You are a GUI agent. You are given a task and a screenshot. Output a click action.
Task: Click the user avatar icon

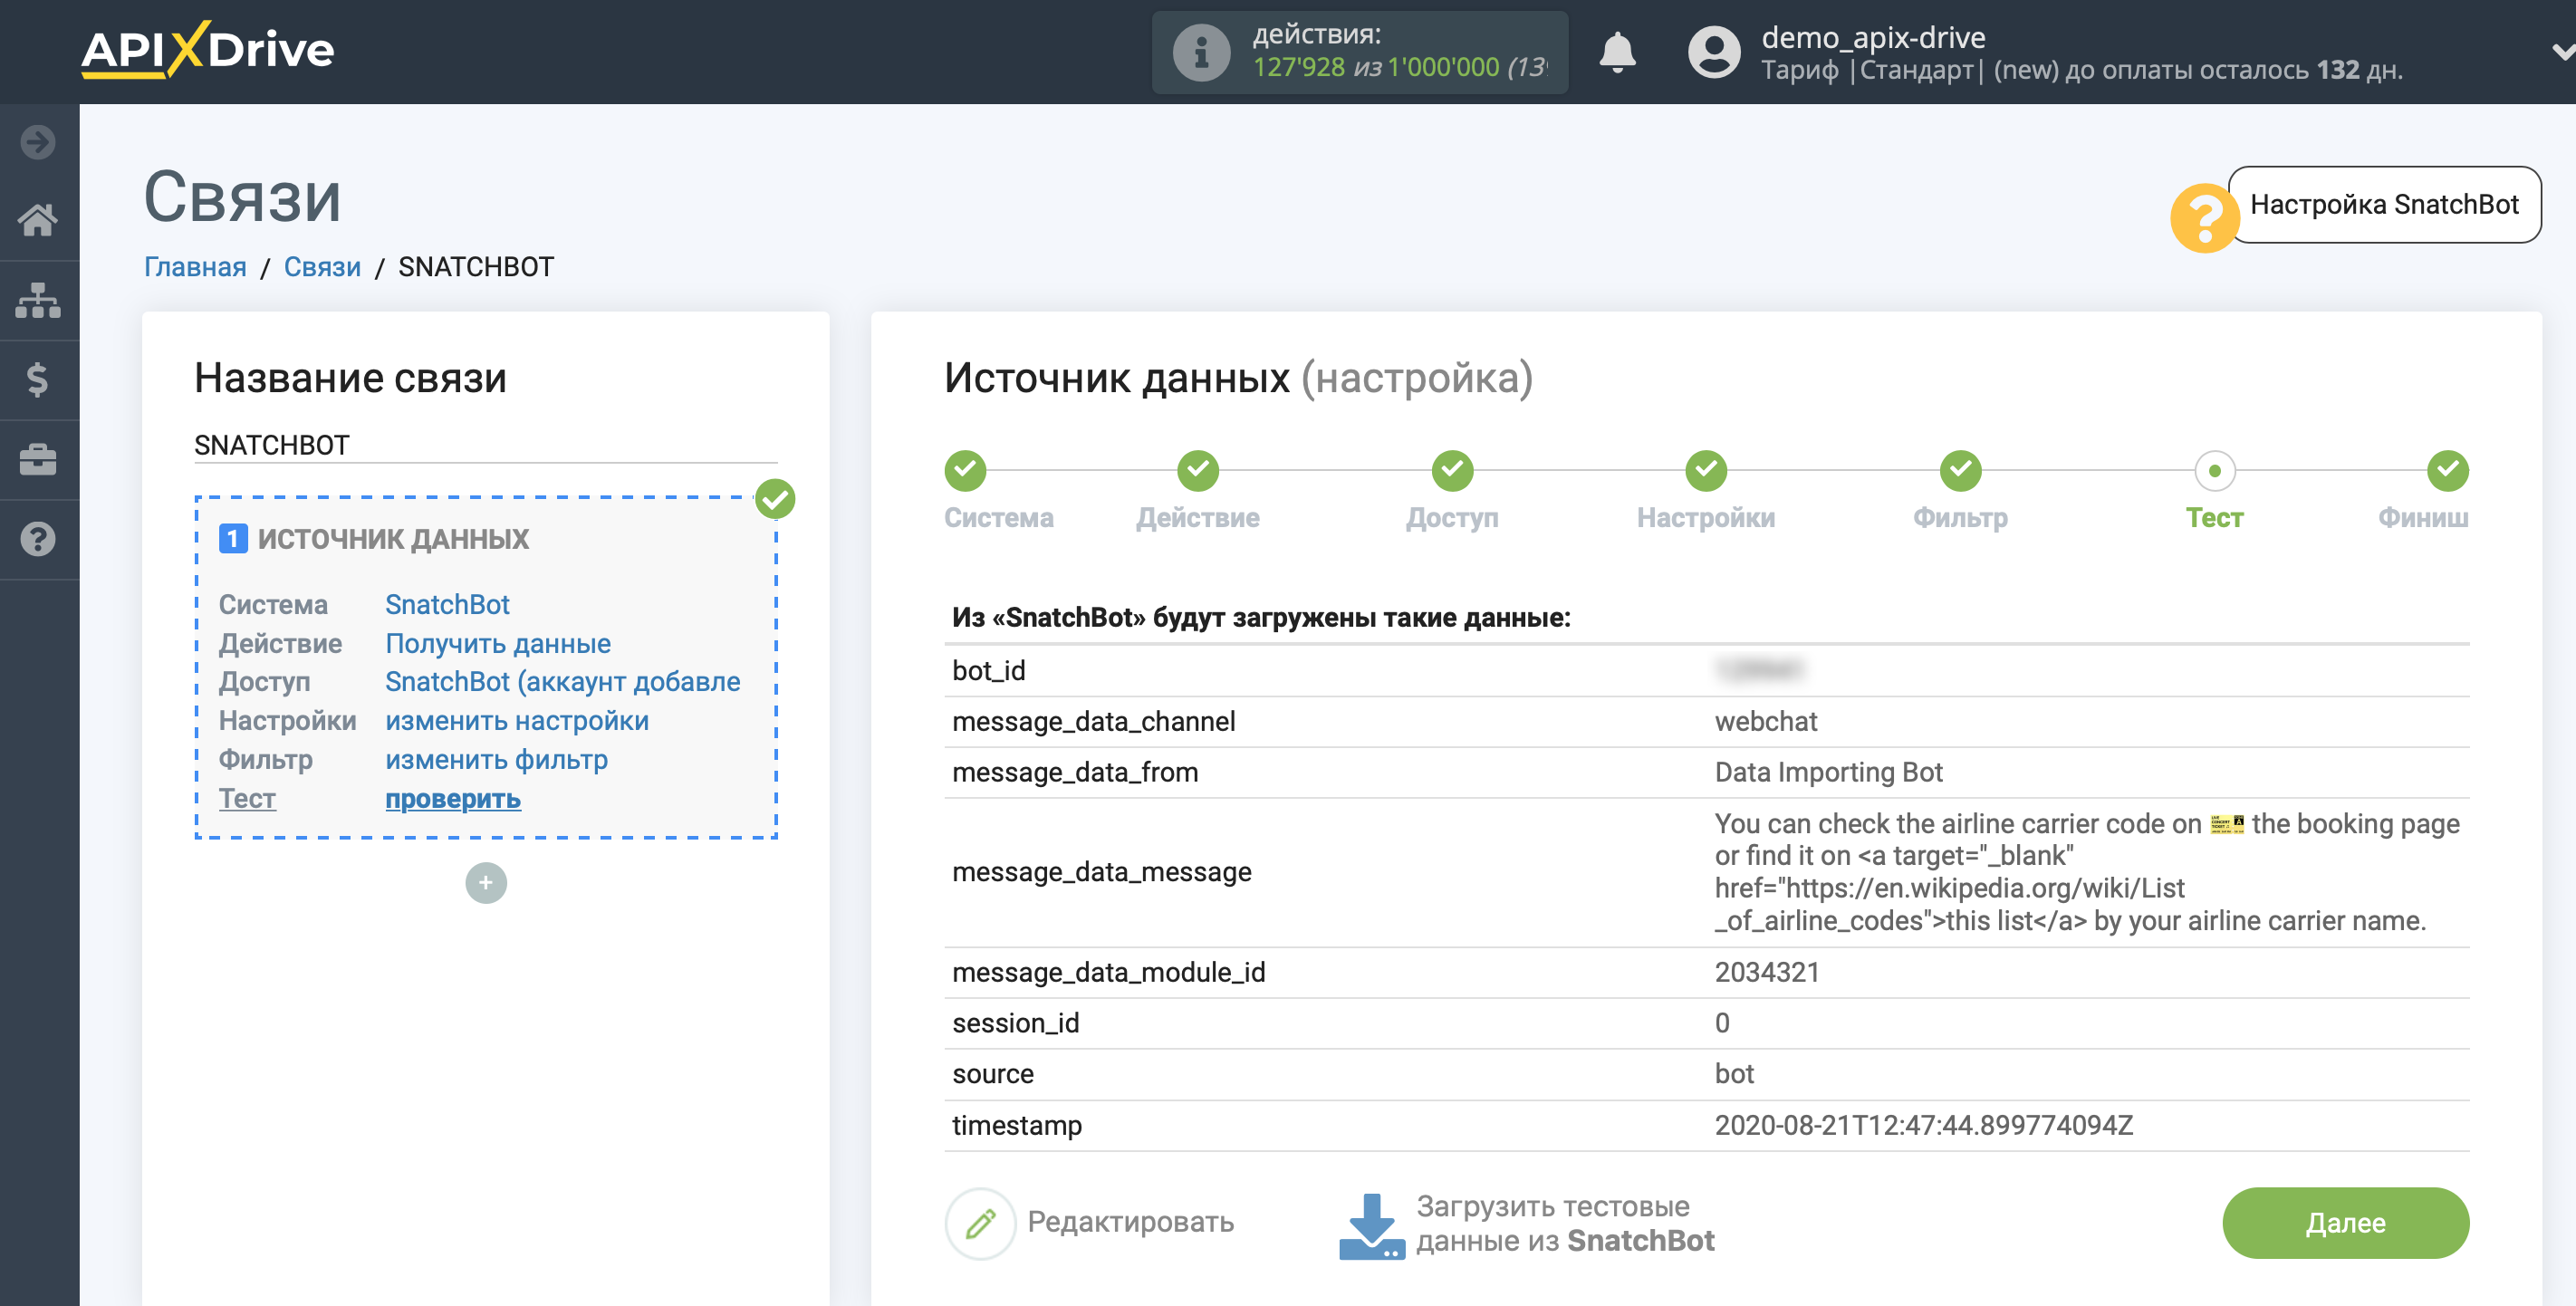[x=1714, y=52]
